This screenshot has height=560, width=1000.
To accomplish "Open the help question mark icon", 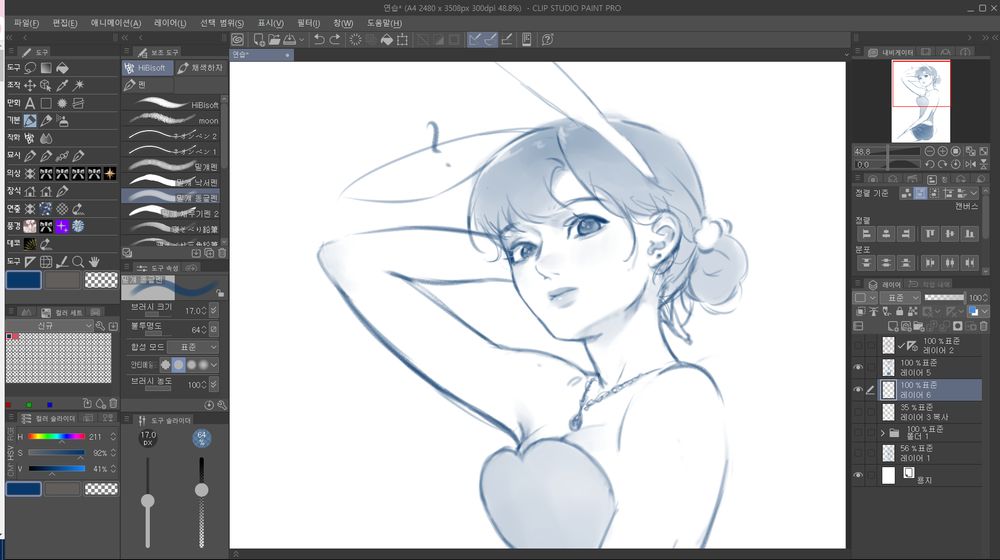I will click(x=547, y=40).
